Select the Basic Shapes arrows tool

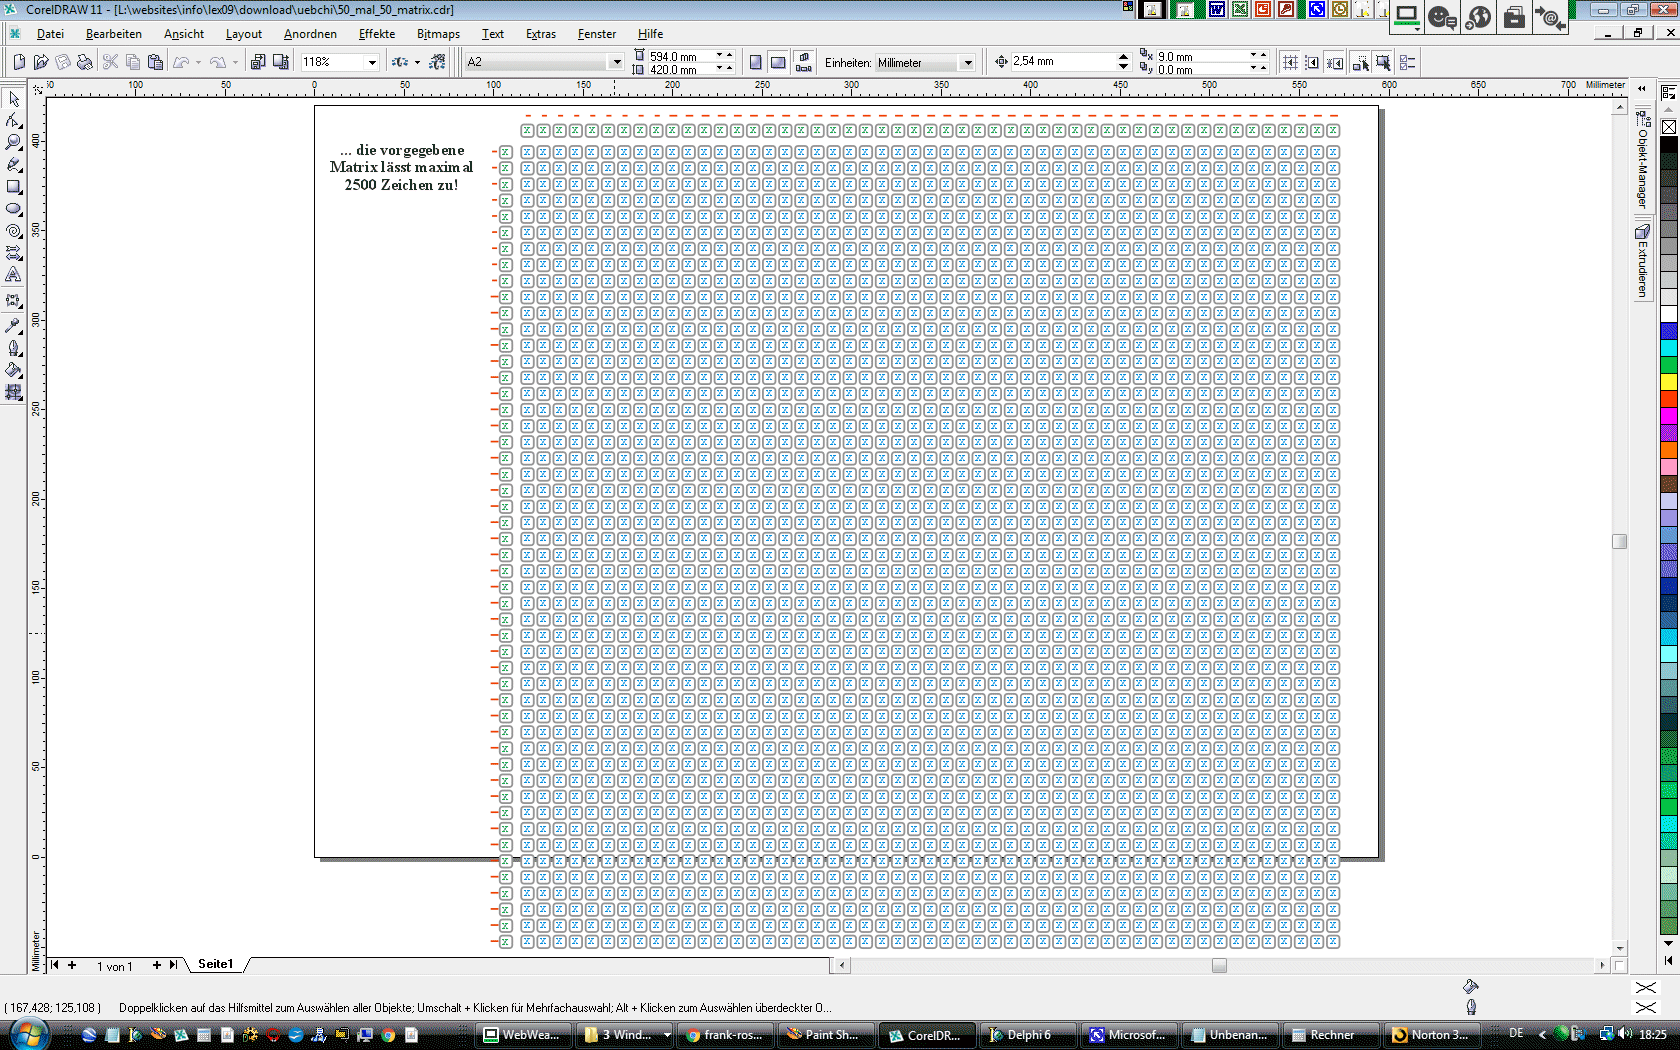click(14, 253)
